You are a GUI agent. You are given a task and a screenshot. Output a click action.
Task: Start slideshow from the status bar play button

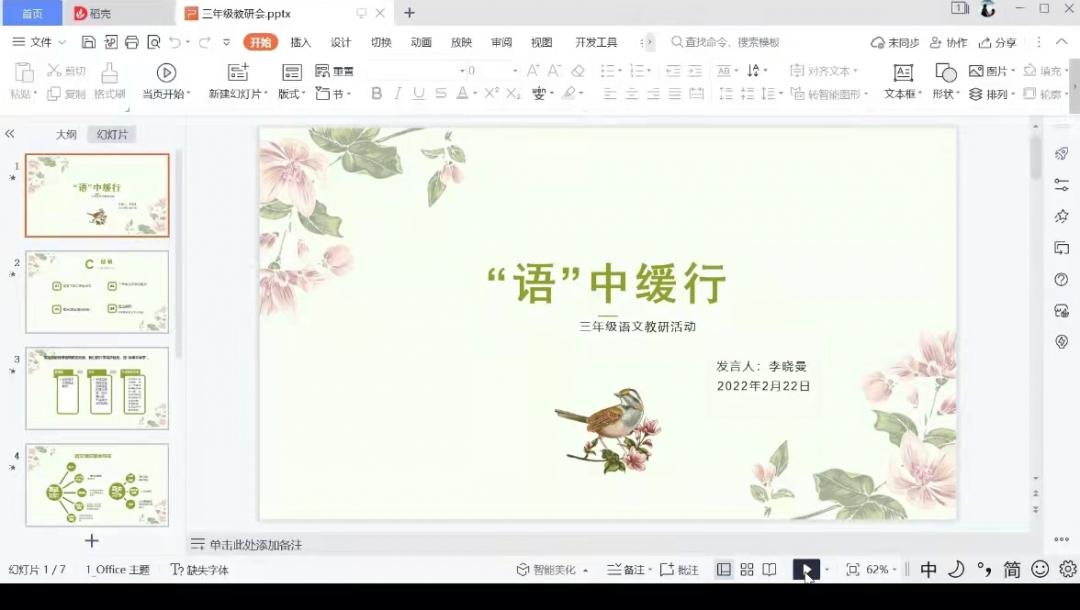804,570
